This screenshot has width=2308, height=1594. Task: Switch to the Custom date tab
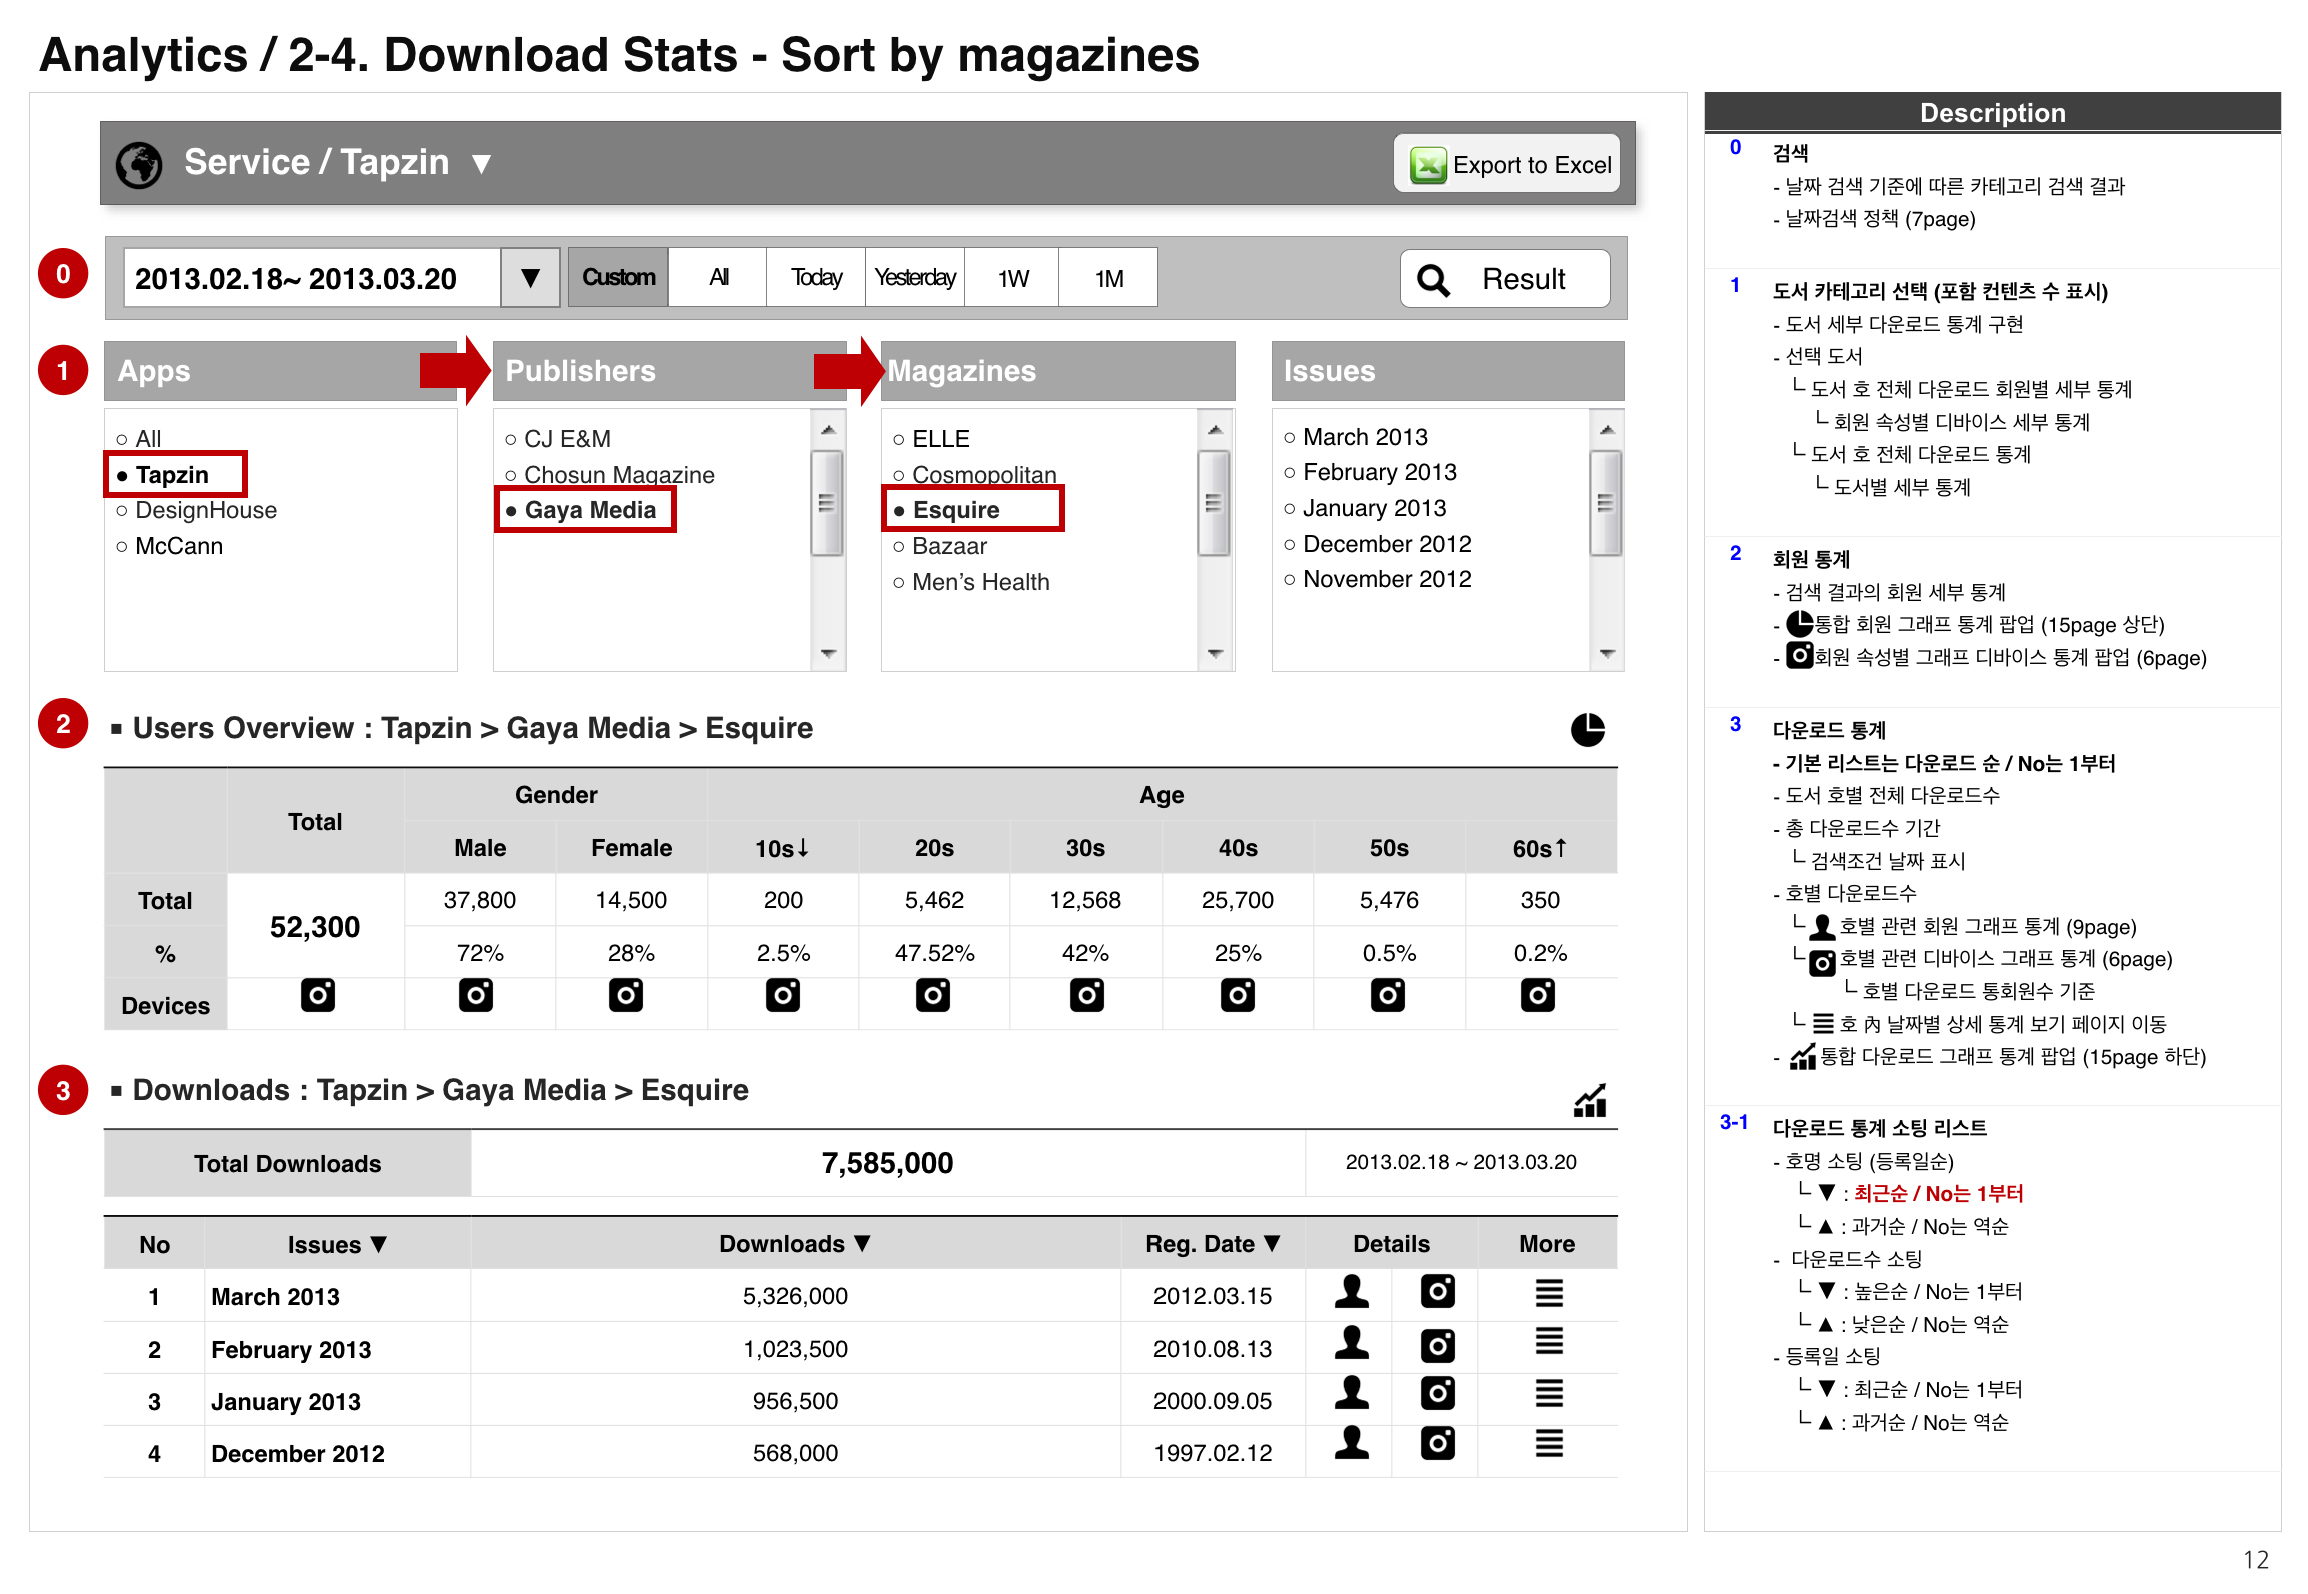point(619,277)
